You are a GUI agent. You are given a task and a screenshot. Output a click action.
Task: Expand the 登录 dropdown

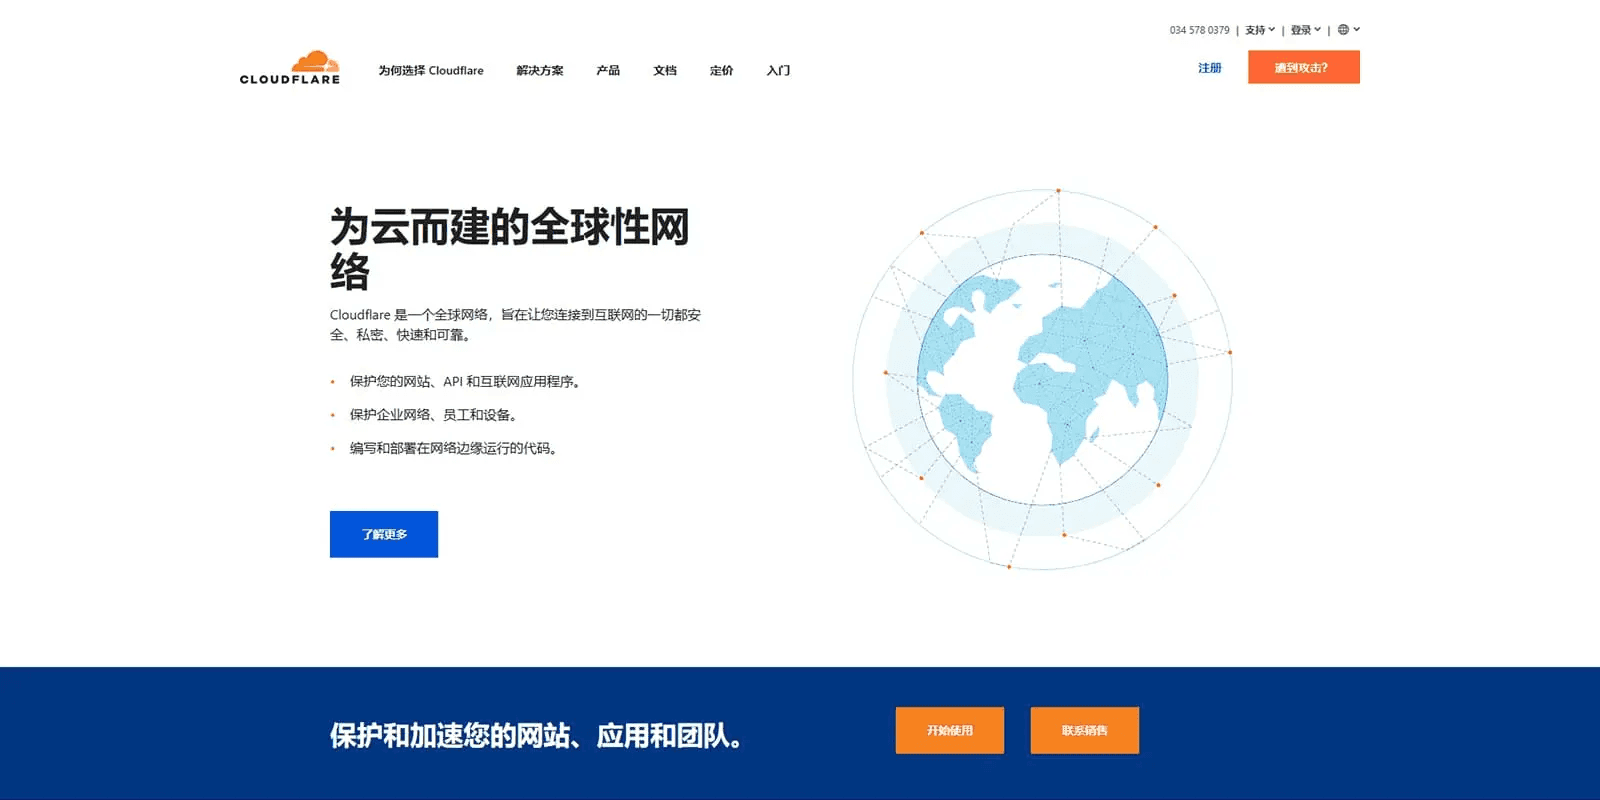click(1306, 30)
